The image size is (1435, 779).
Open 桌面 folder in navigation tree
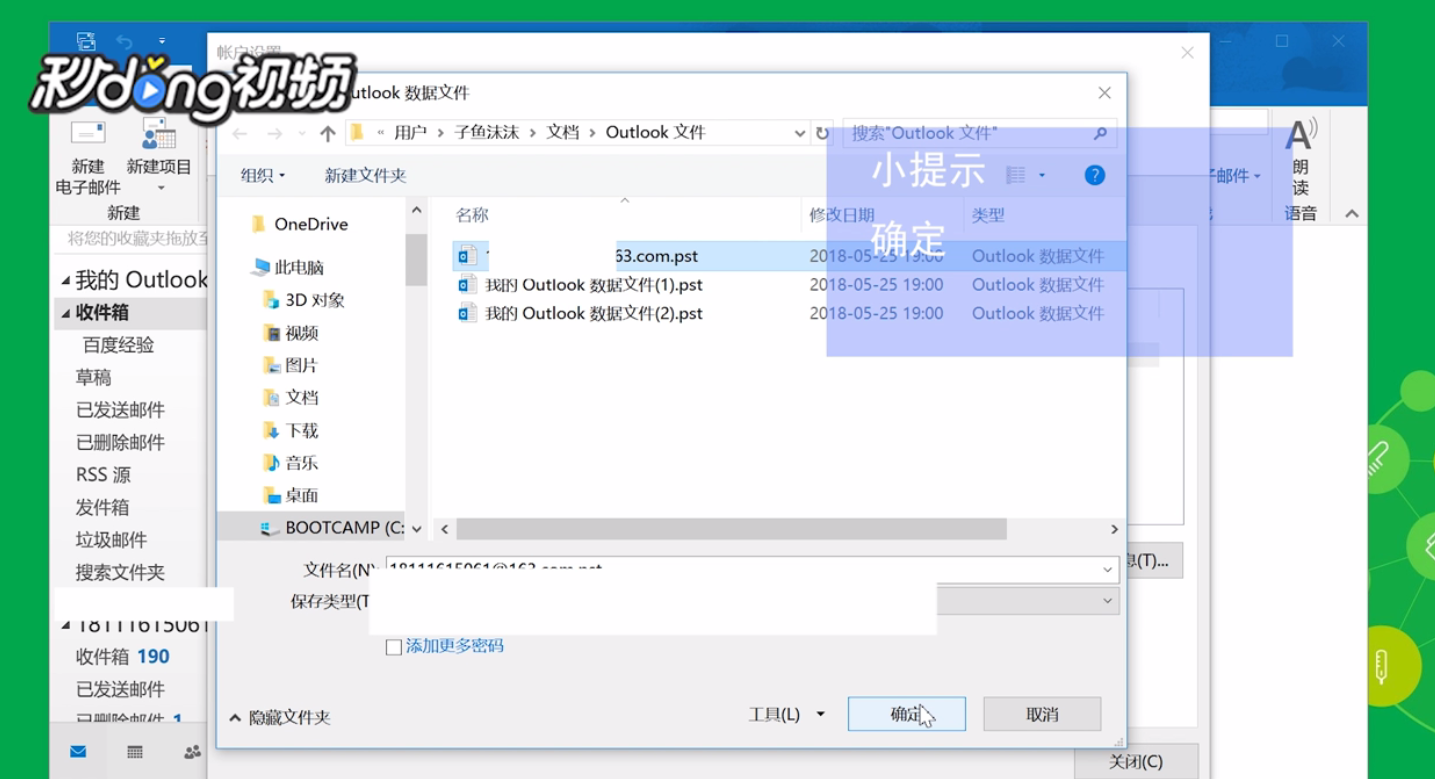click(301, 495)
